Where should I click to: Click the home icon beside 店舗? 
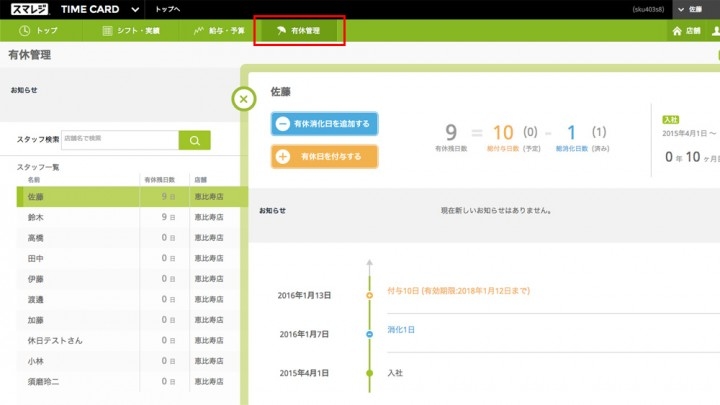click(x=677, y=31)
